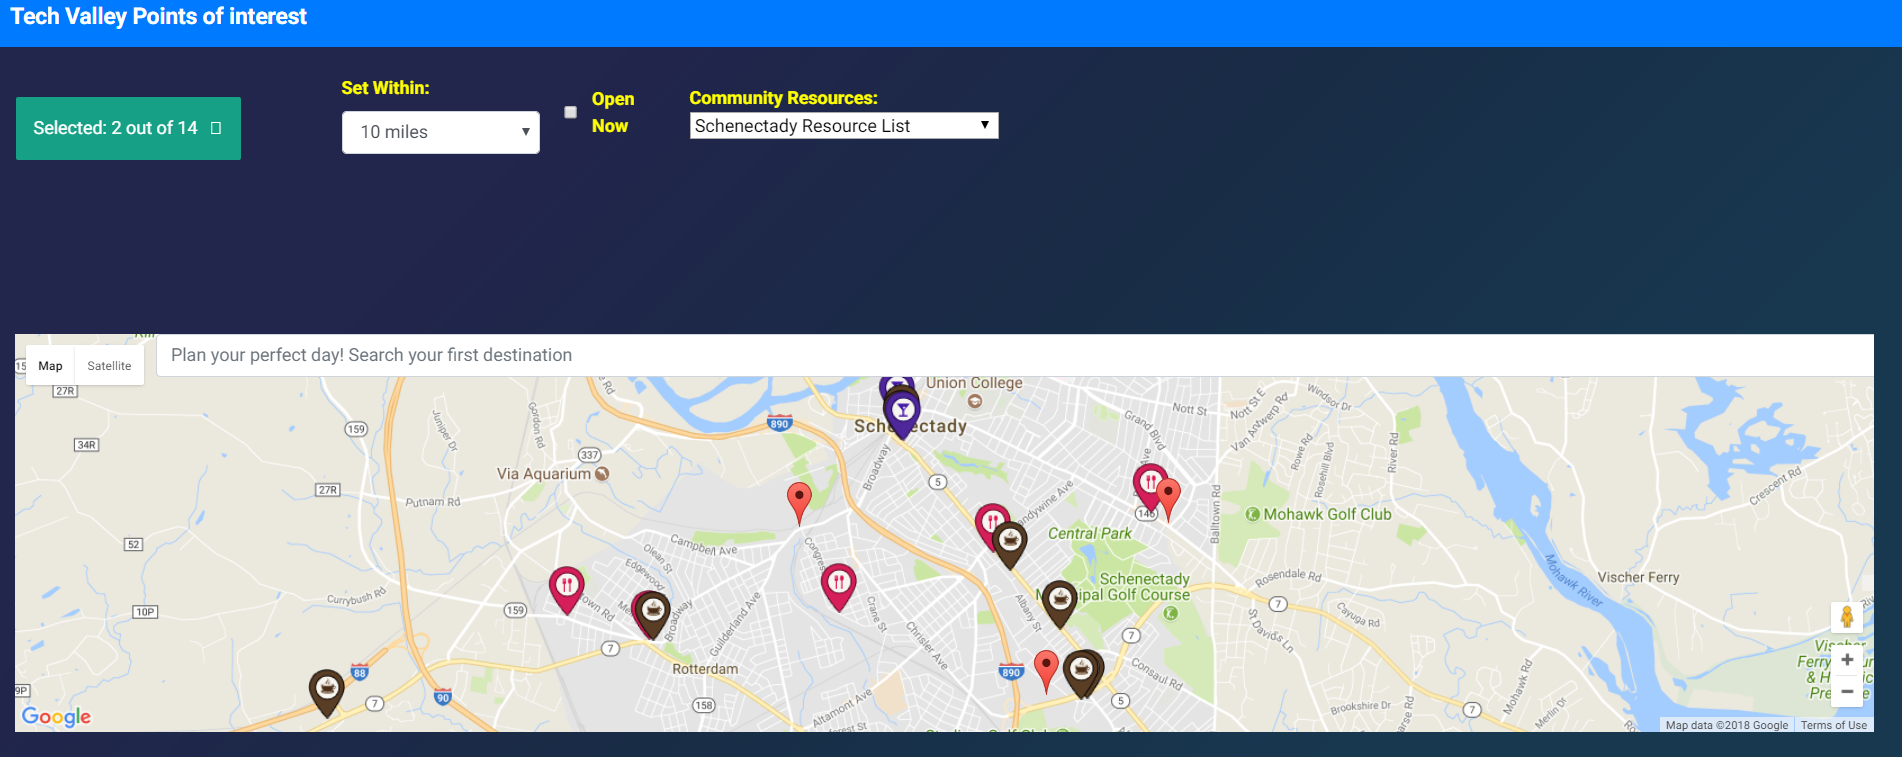Click the Mohawk Golf Club place icon
The image size is (1902, 757).
(x=1253, y=514)
